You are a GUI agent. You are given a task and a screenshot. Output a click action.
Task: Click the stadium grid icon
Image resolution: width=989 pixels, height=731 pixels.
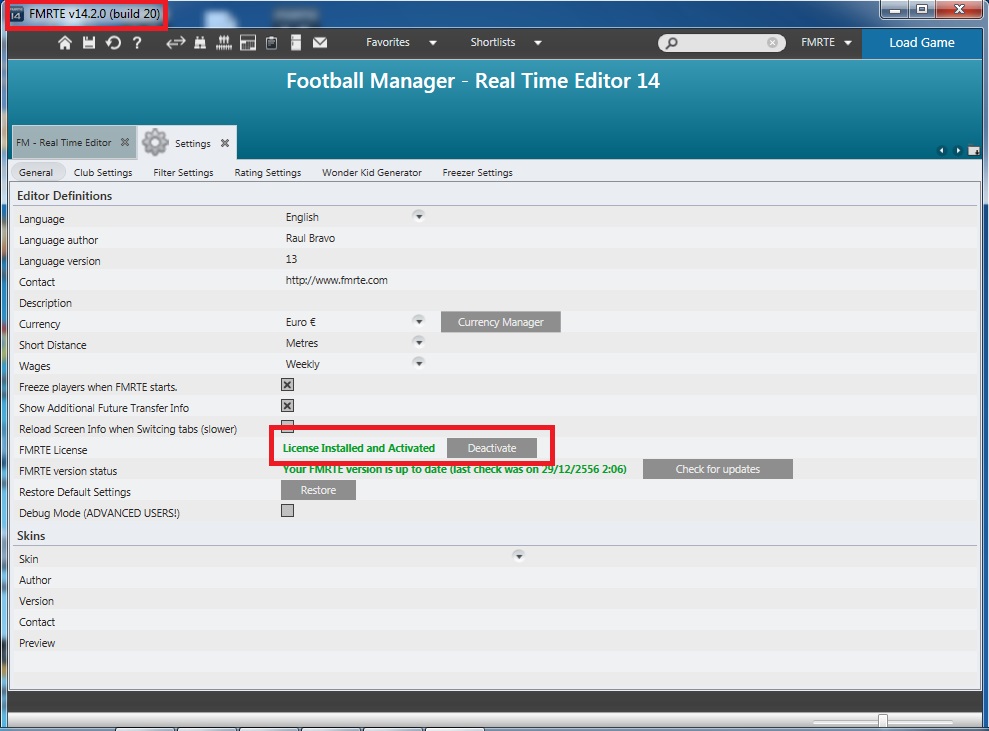248,43
